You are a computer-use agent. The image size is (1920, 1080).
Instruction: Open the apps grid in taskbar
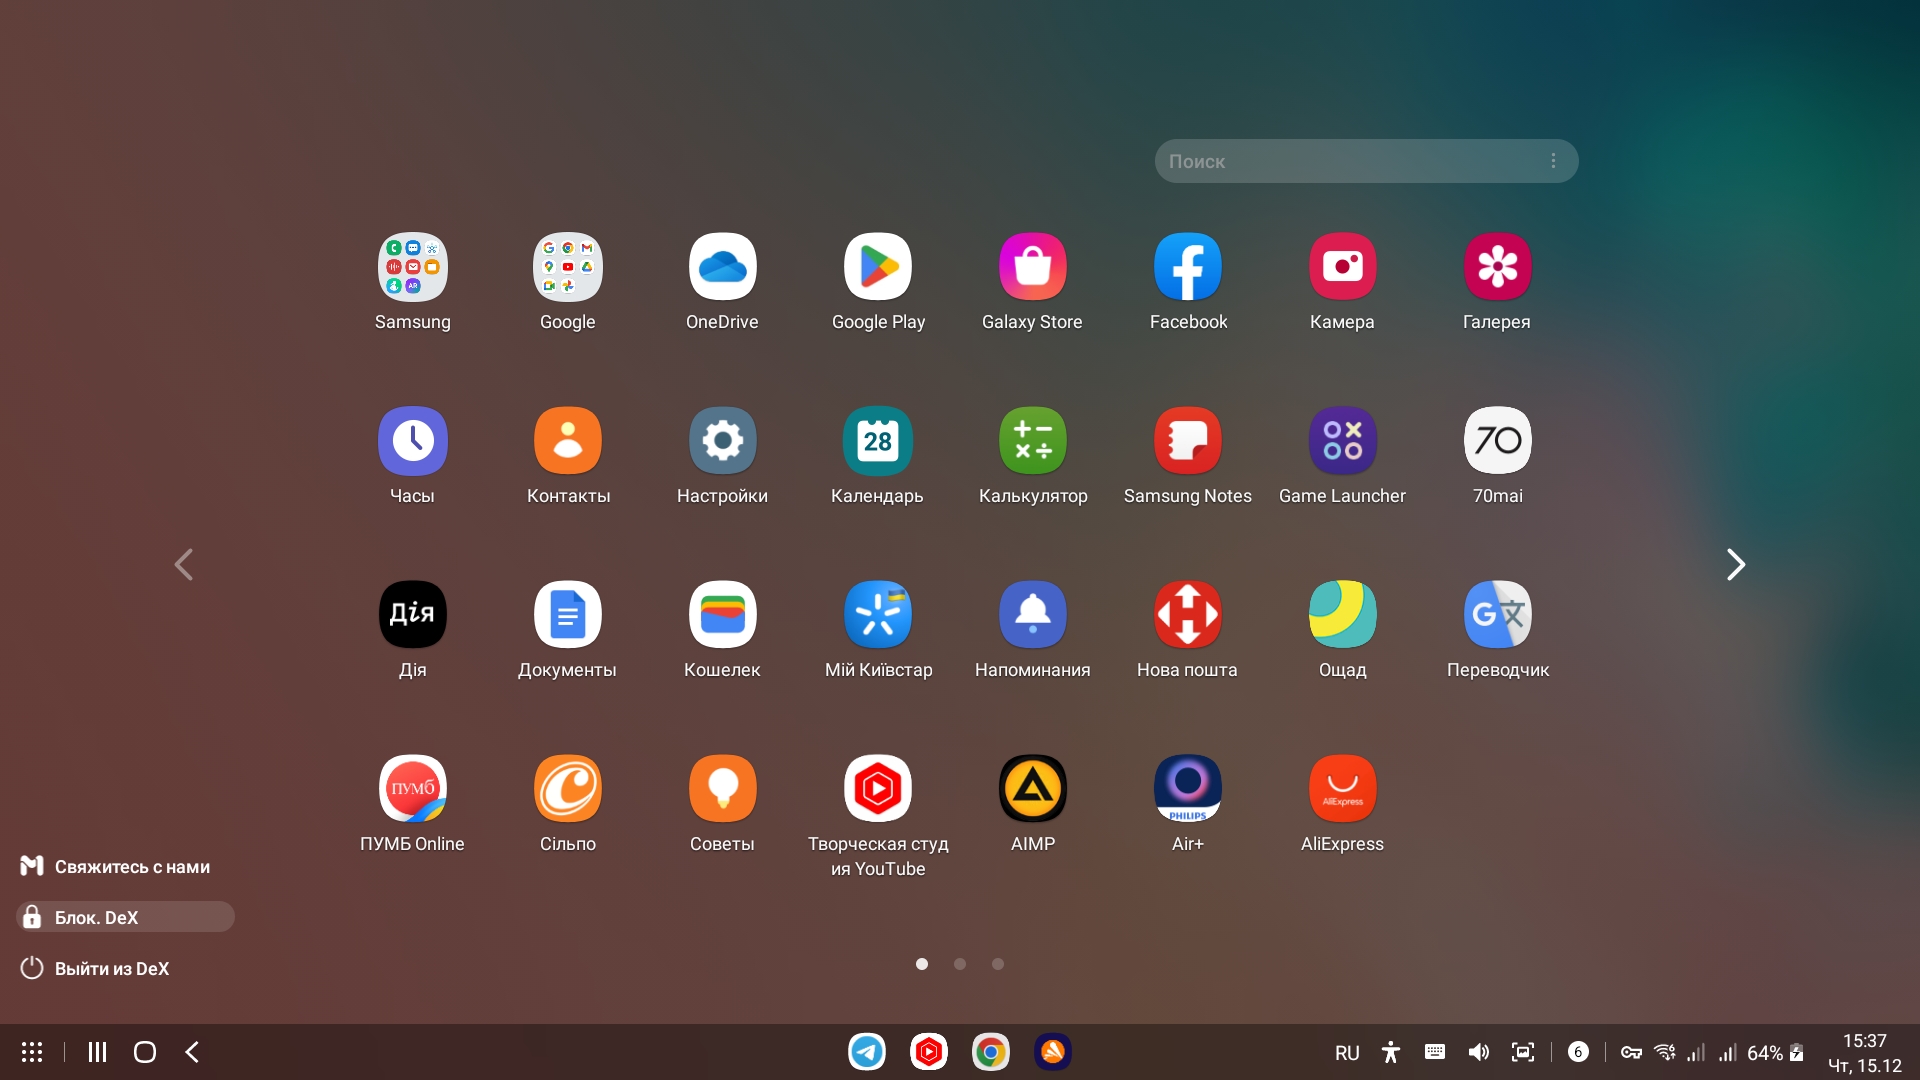[32, 1052]
